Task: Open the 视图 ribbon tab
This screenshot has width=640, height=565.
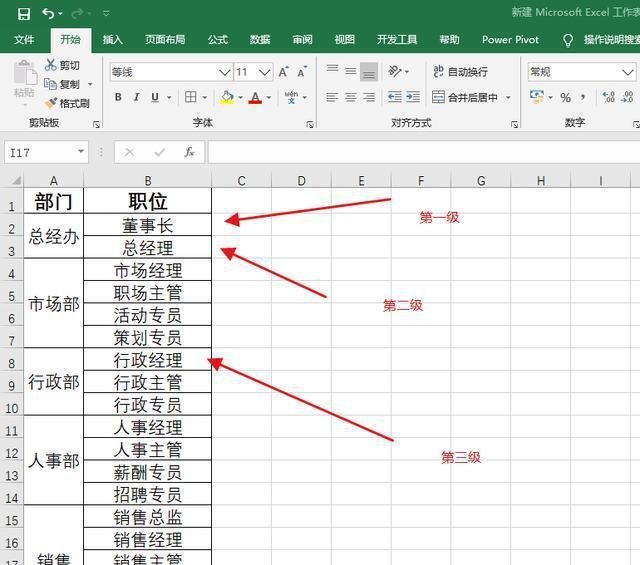Action: pos(344,40)
